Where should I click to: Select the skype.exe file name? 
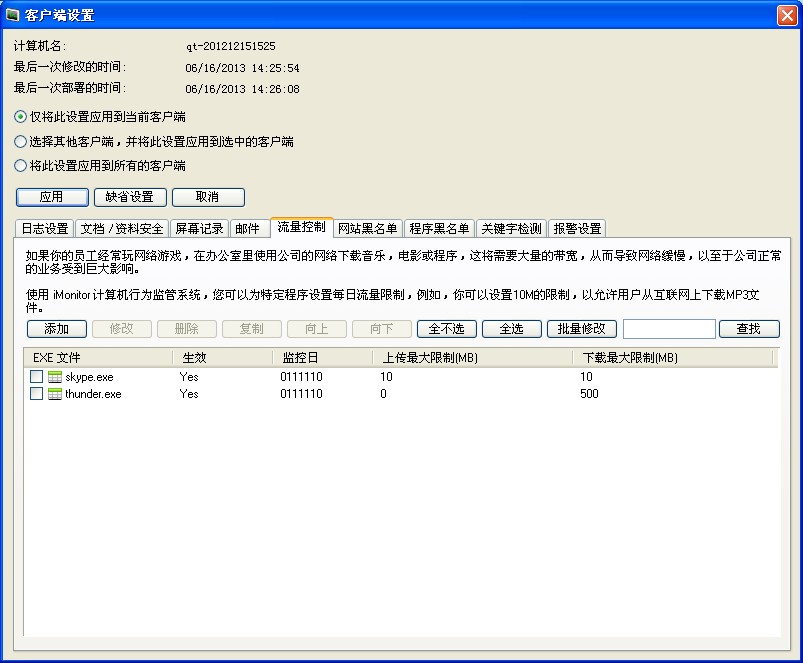tap(89, 377)
